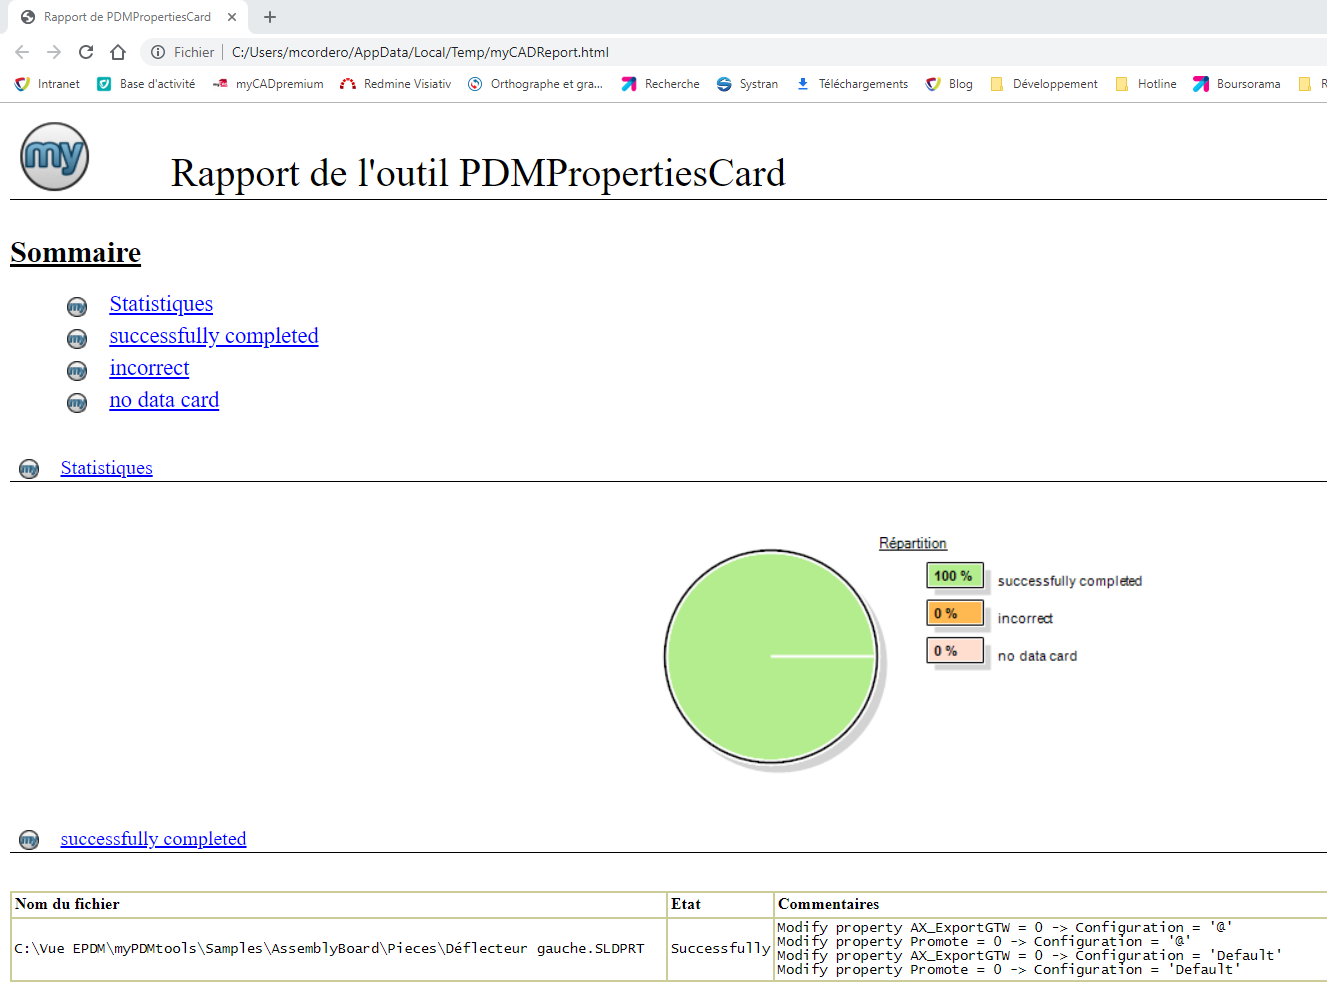Viewport: 1327px width, 990px height.
Task: Follow the 'incorrect' summary link
Action: pos(149,368)
